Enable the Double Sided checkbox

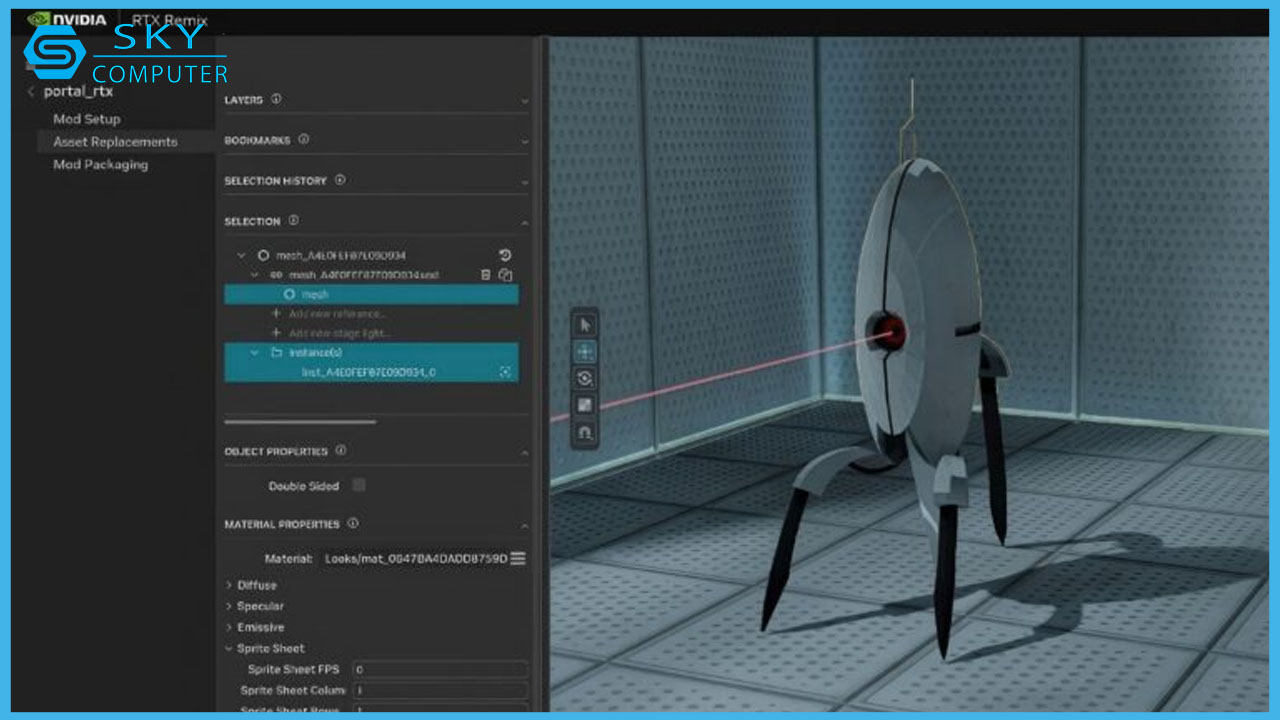(x=359, y=485)
